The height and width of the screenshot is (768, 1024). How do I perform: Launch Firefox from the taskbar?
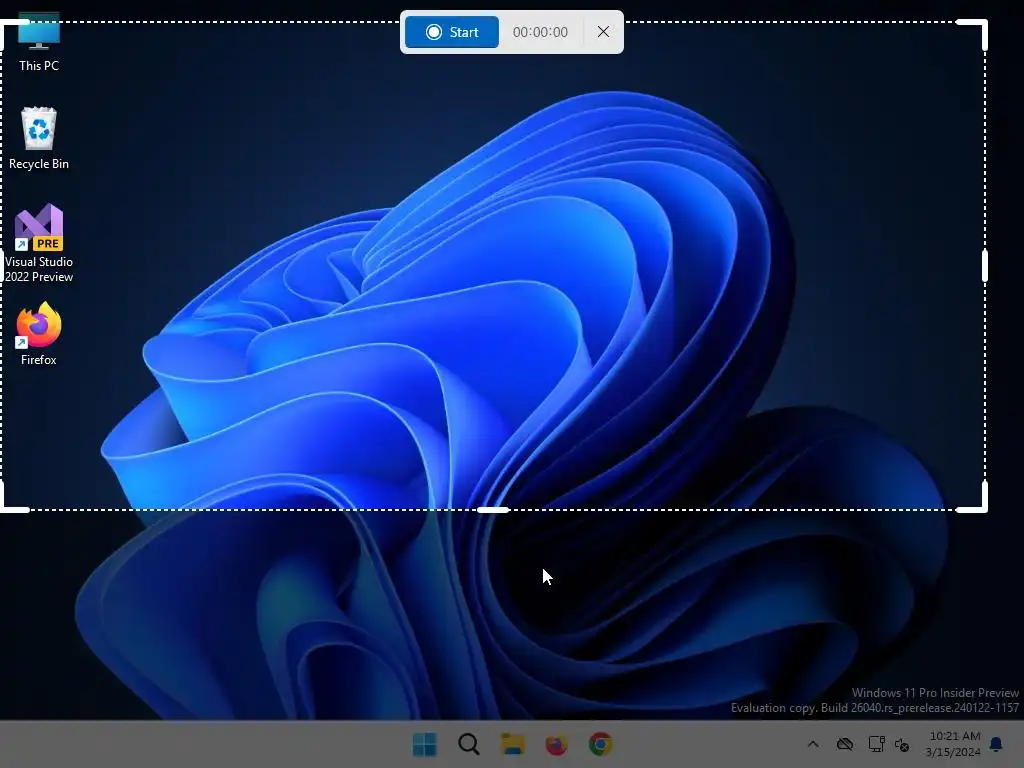(x=556, y=744)
